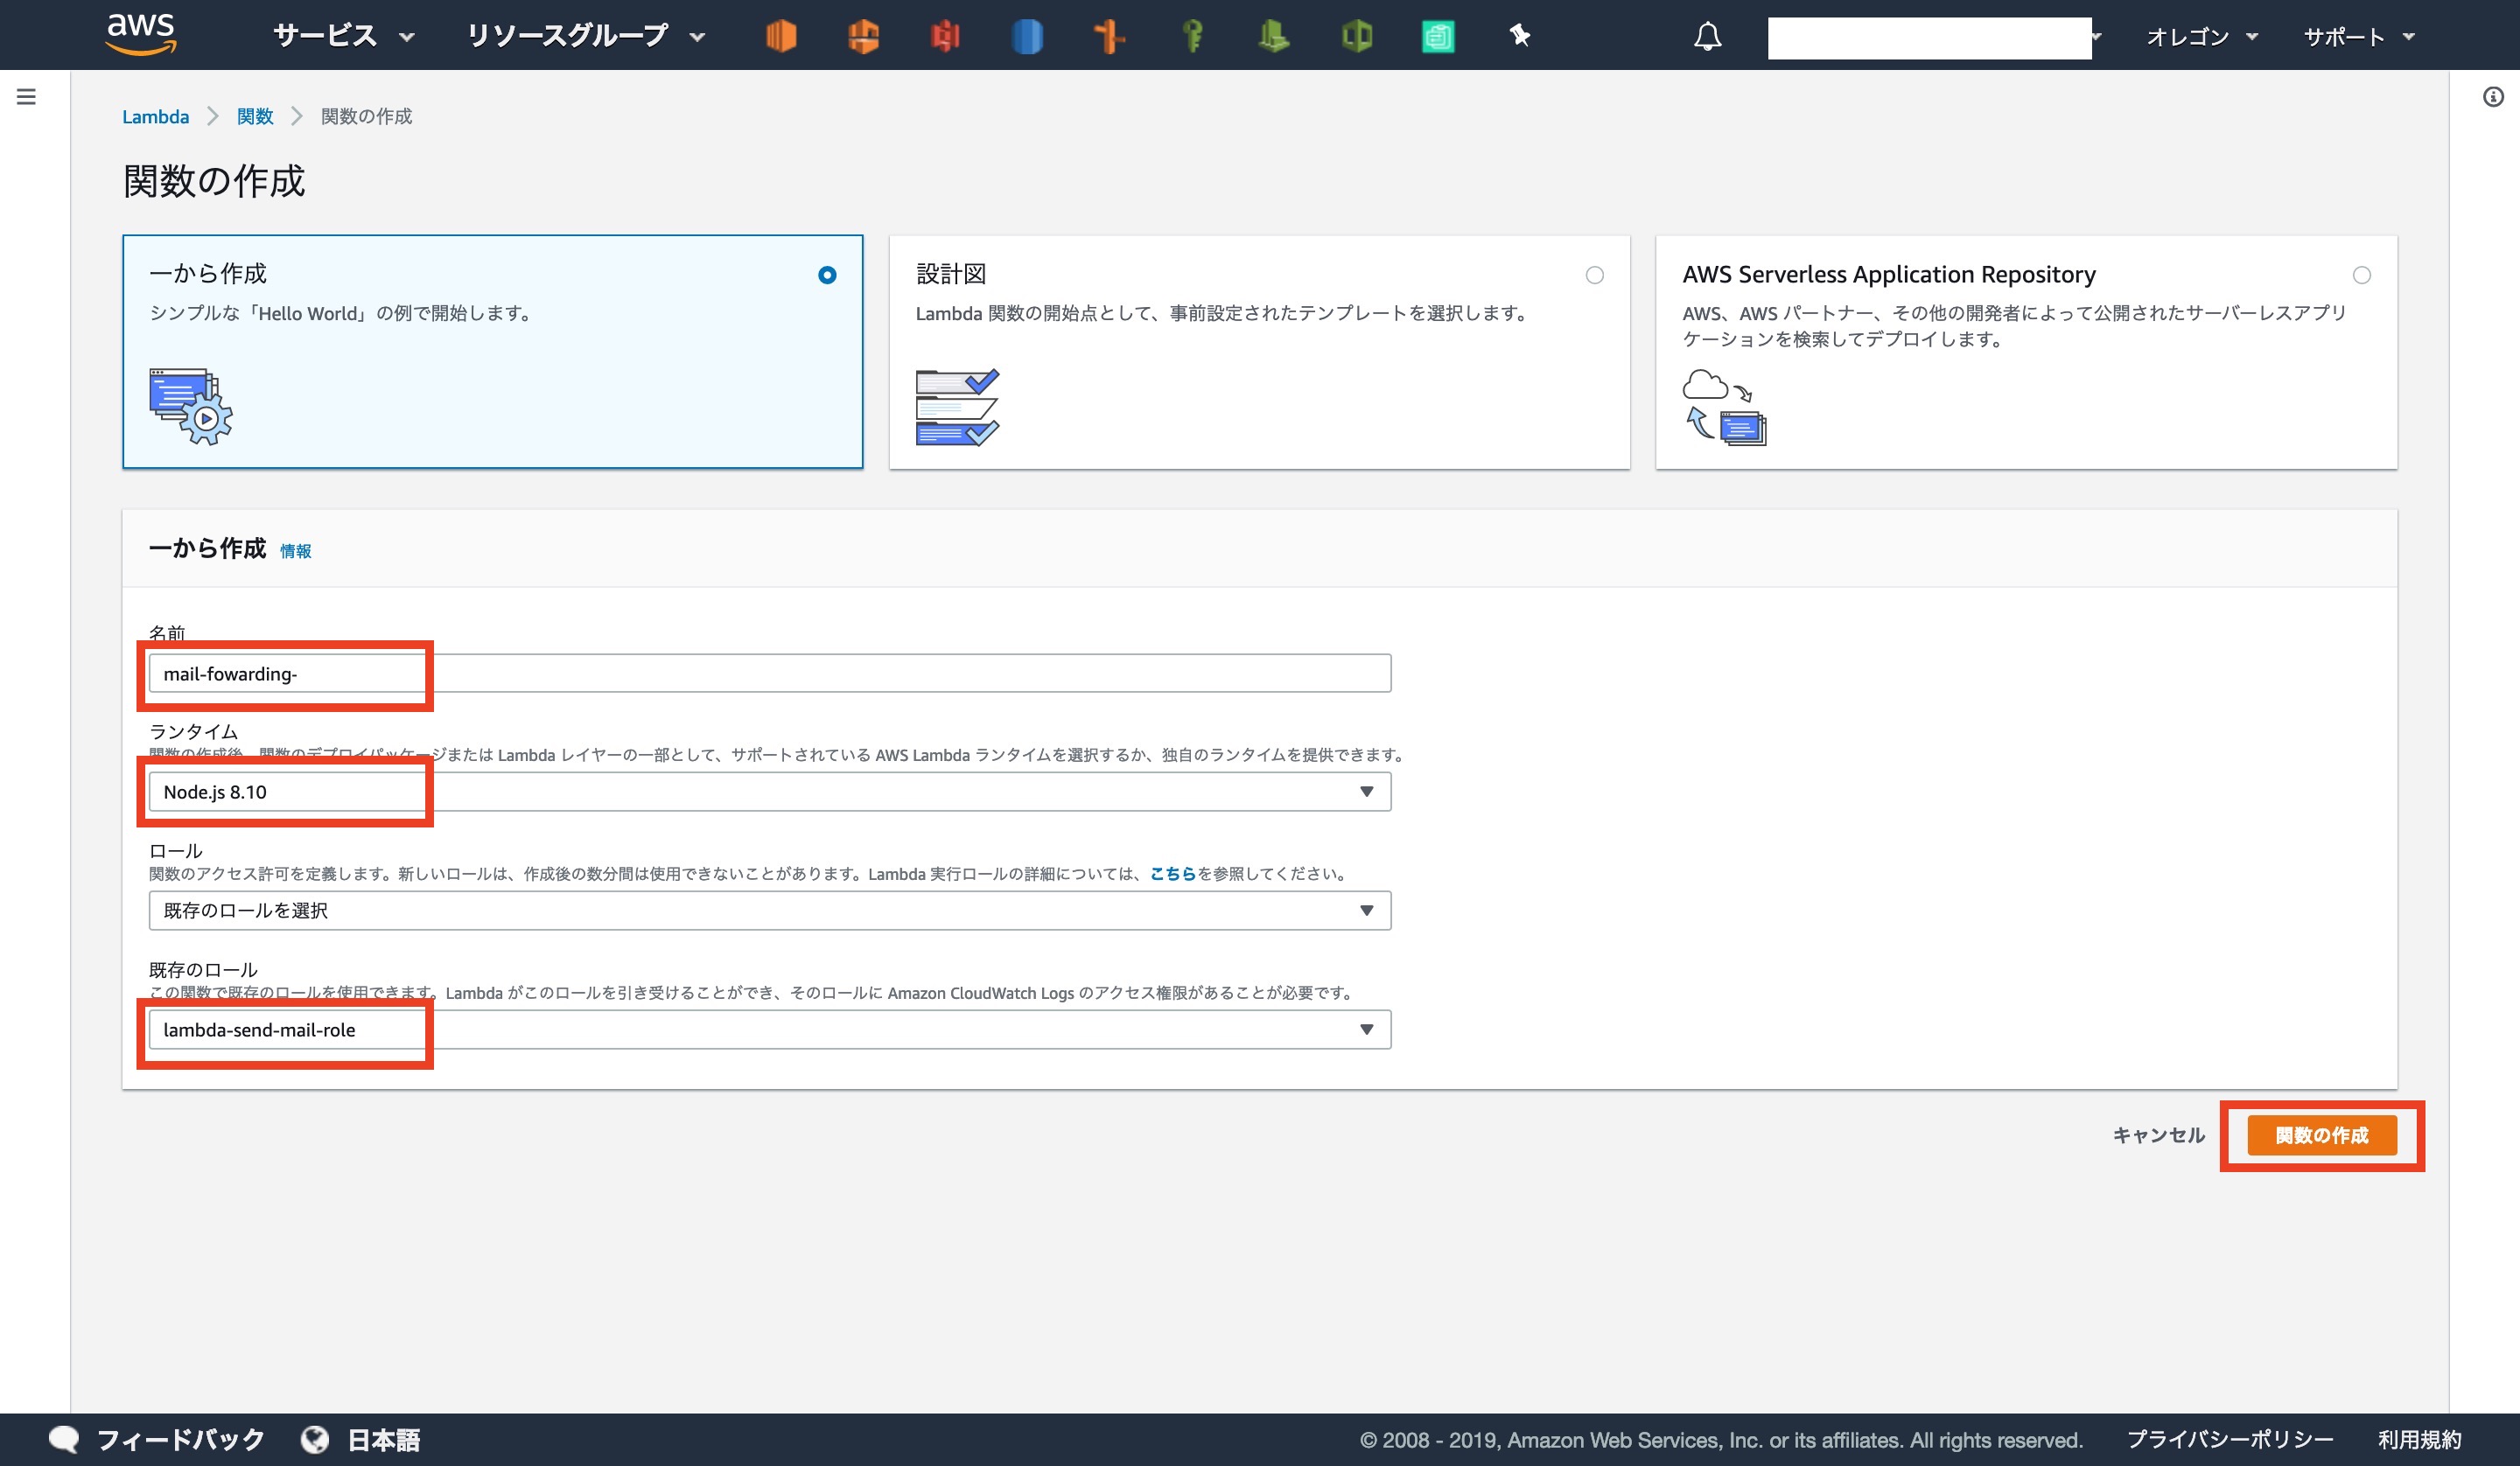Click the キャンセル button
The image size is (2520, 1466).
[2158, 1135]
